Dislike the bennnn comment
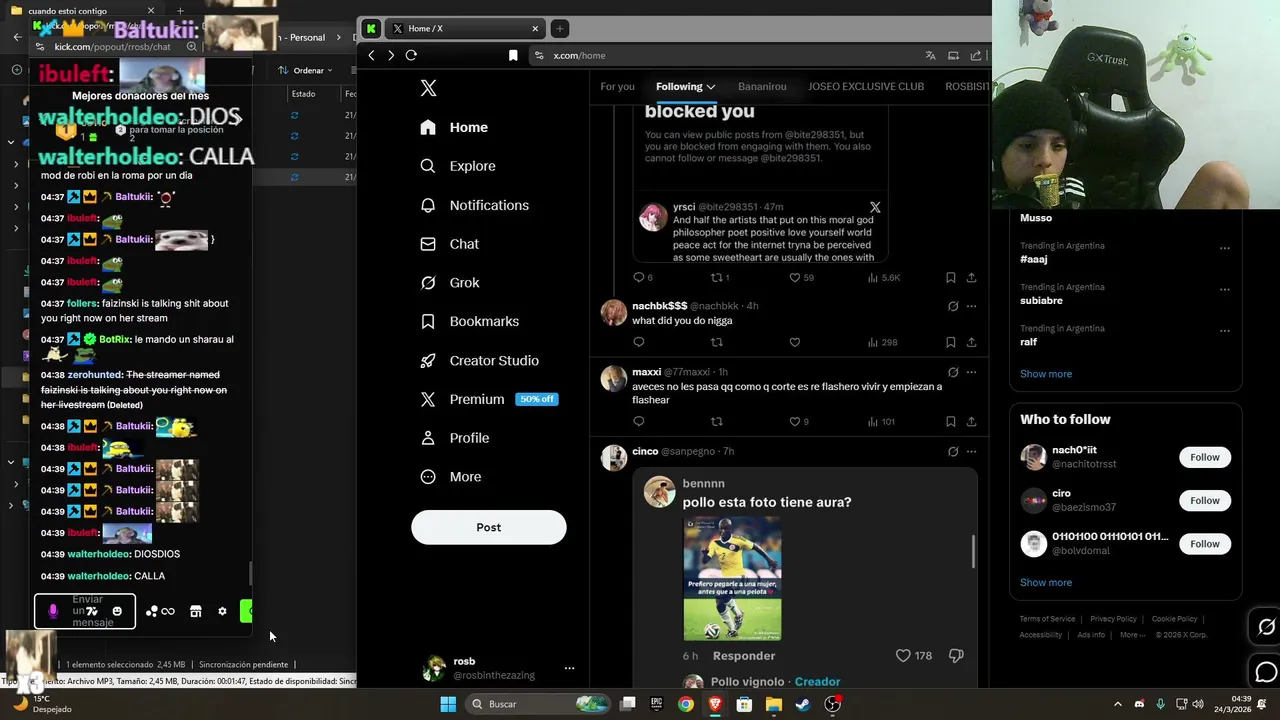Viewport: 1280px width, 720px height. pyautogui.click(x=956, y=655)
